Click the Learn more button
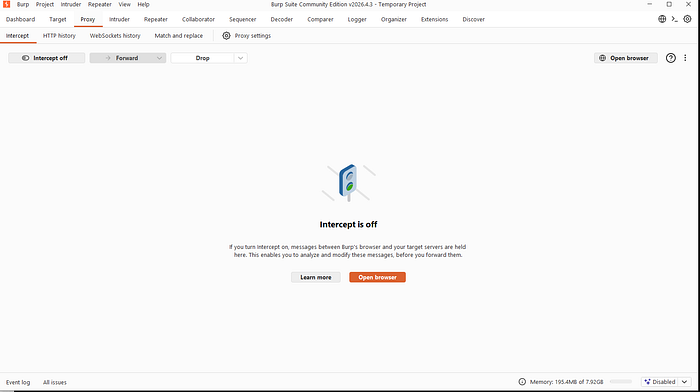 point(316,277)
